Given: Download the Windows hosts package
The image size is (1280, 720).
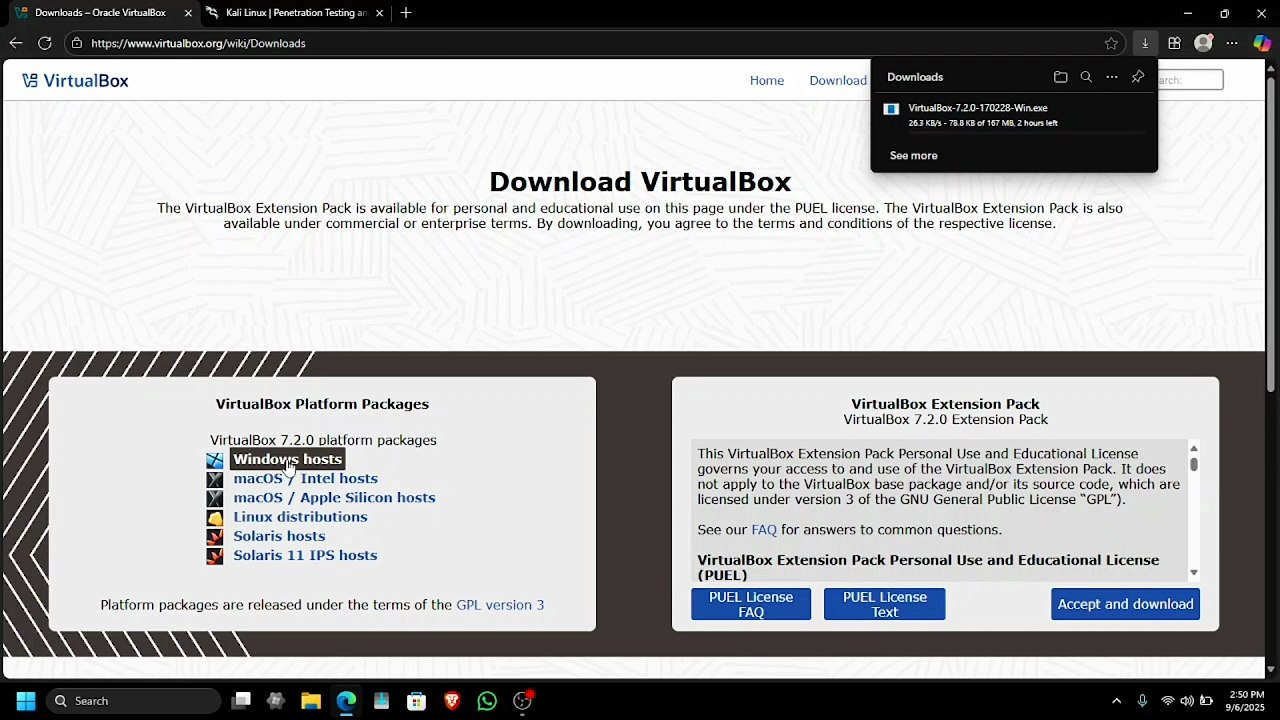Looking at the screenshot, I should pyautogui.click(x=288, y=459).
